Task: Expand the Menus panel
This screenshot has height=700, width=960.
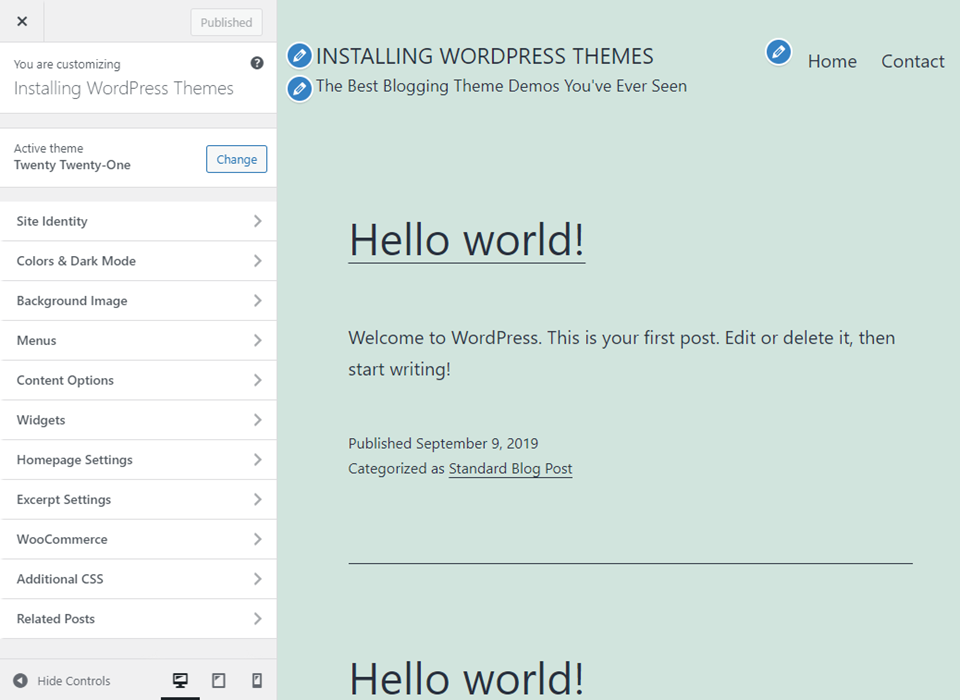Action: 138,340
